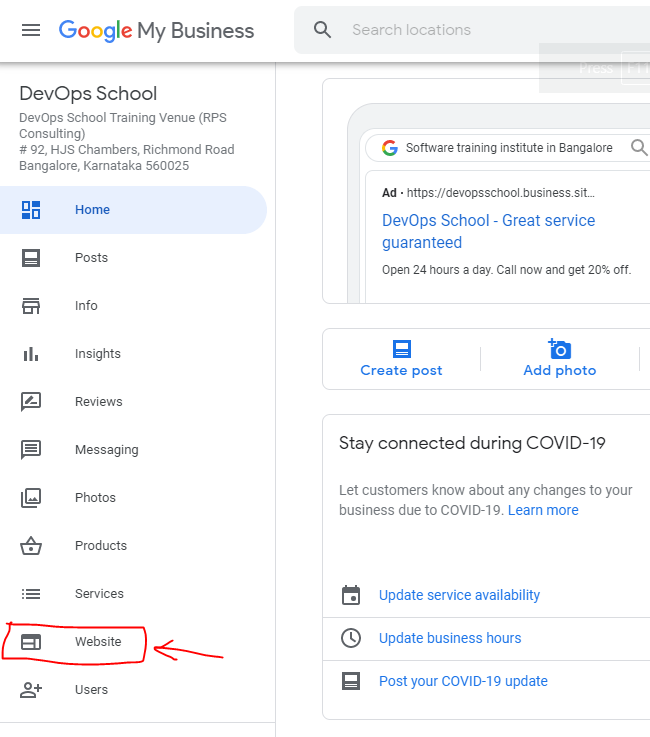Click the clock icon for business hours
The width and height of the screenshot is (650, 737).
pos(351,638)
